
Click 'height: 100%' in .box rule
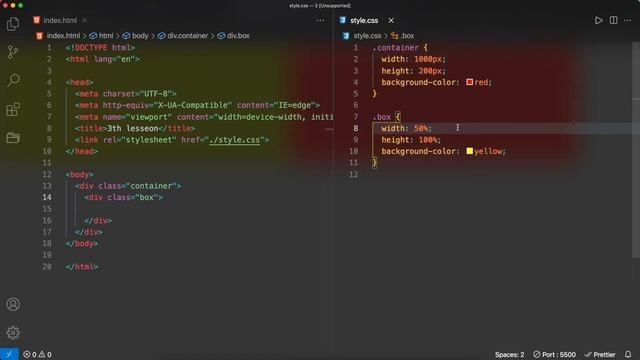(411, 140)
